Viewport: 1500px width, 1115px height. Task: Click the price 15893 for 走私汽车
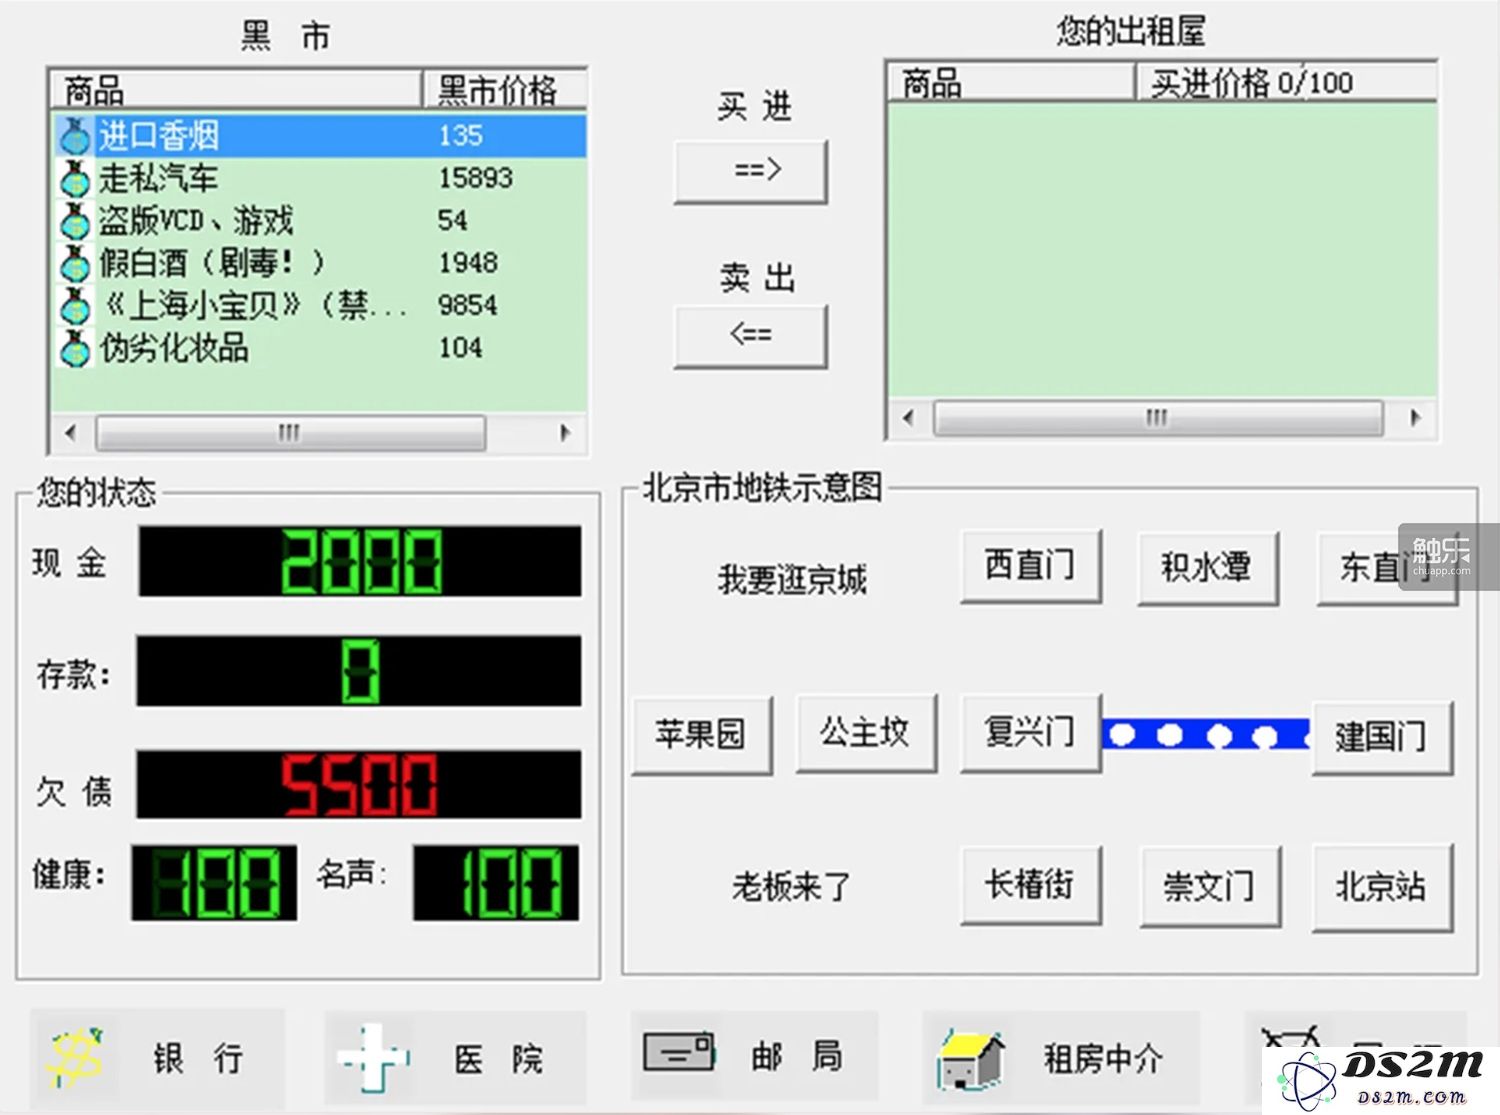[476, 179]
